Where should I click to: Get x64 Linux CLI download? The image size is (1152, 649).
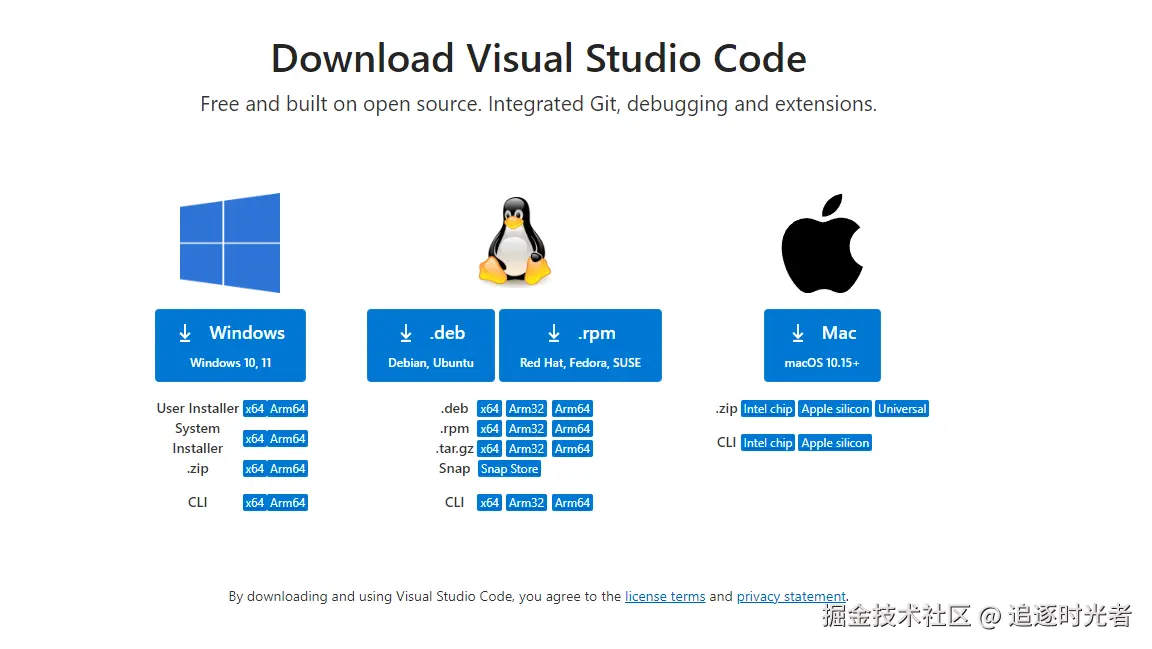tap(489, 503)
